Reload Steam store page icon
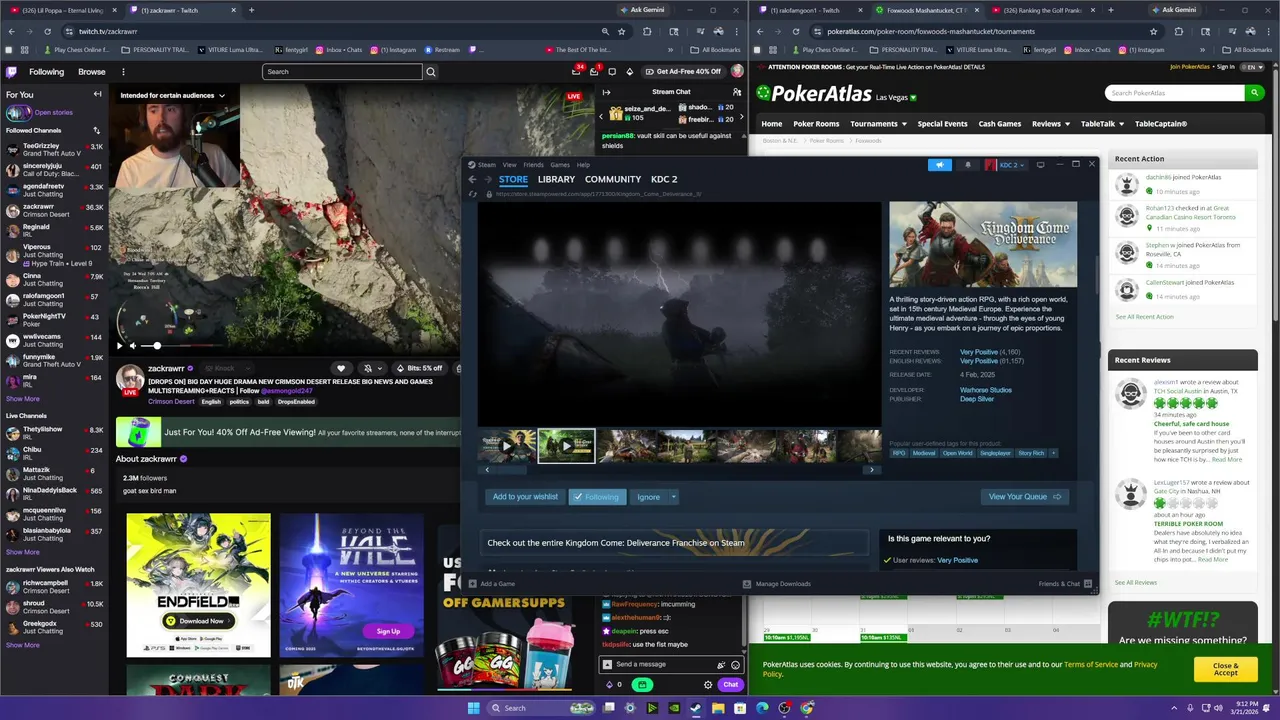This screenshot has height=720, width=1280. [473, 194]
